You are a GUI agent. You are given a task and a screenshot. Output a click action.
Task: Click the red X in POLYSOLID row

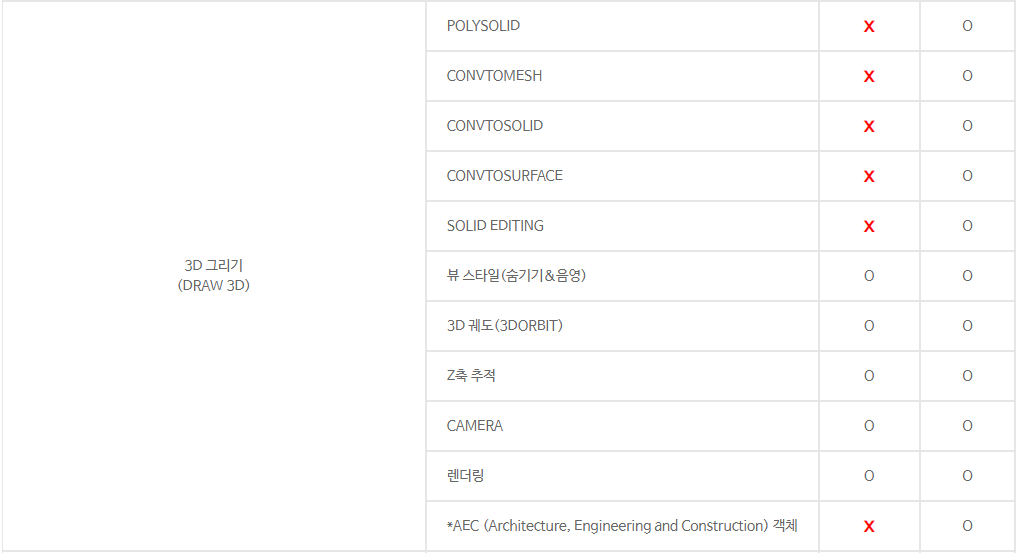pos(869,27)
